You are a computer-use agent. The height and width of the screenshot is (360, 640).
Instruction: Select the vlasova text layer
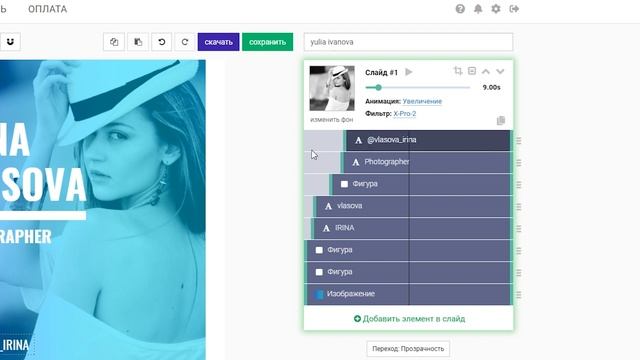coord(412,206)
